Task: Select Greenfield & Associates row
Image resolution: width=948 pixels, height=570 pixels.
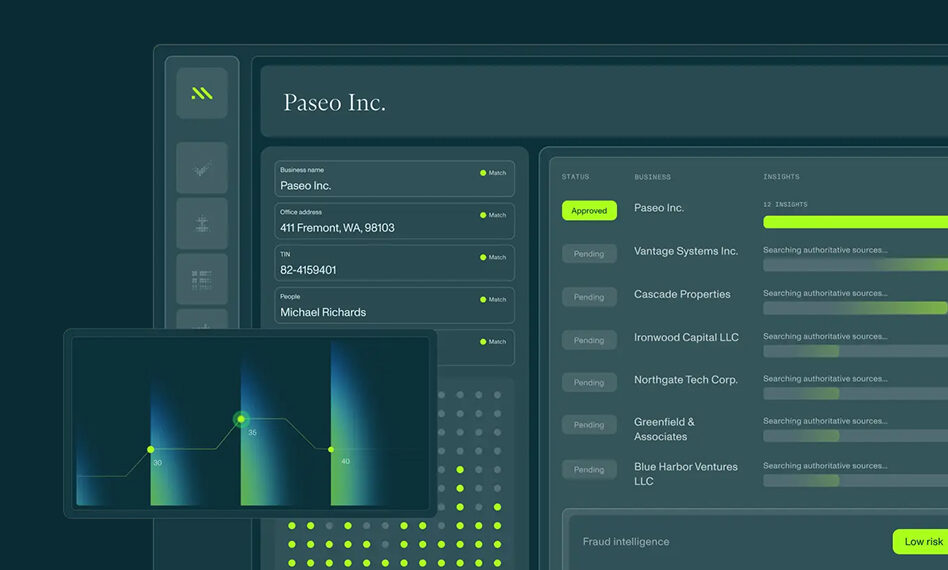Action: (664, 429)
